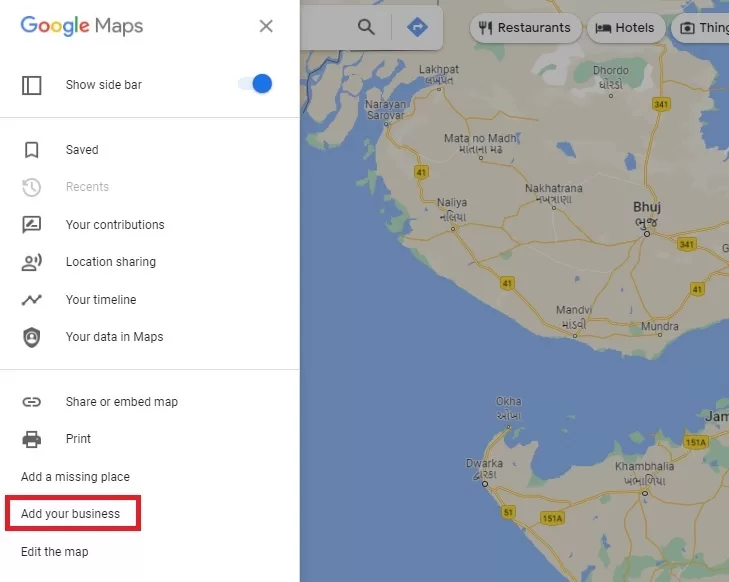Open the Recents menu entry
The image size is (729, 582).
click(87, 187)
